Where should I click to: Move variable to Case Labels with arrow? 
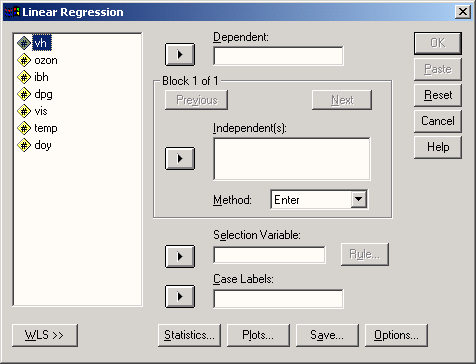pyautogui.click(x=180, y=296)
